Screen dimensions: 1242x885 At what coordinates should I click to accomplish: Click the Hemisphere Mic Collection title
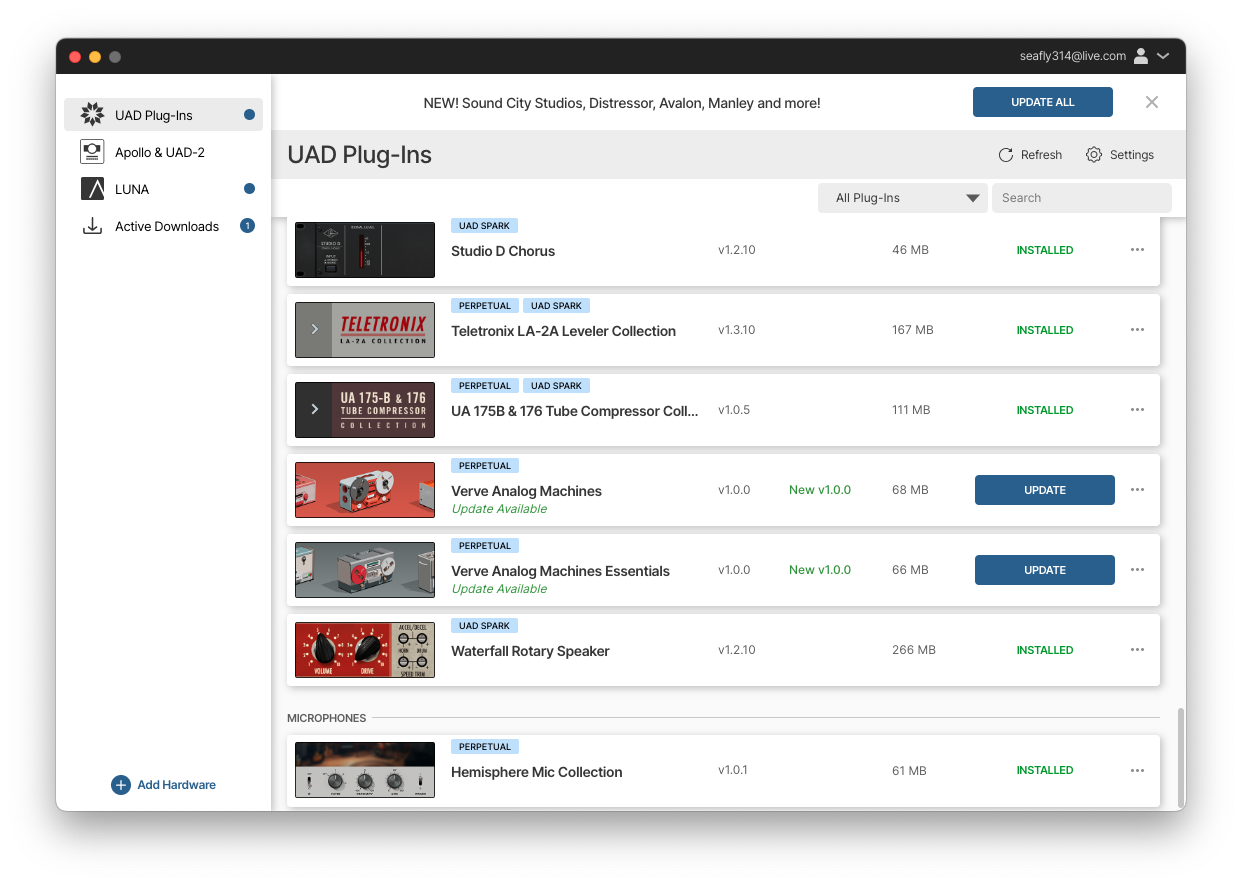pyautogui.click(x=536, y=772)
